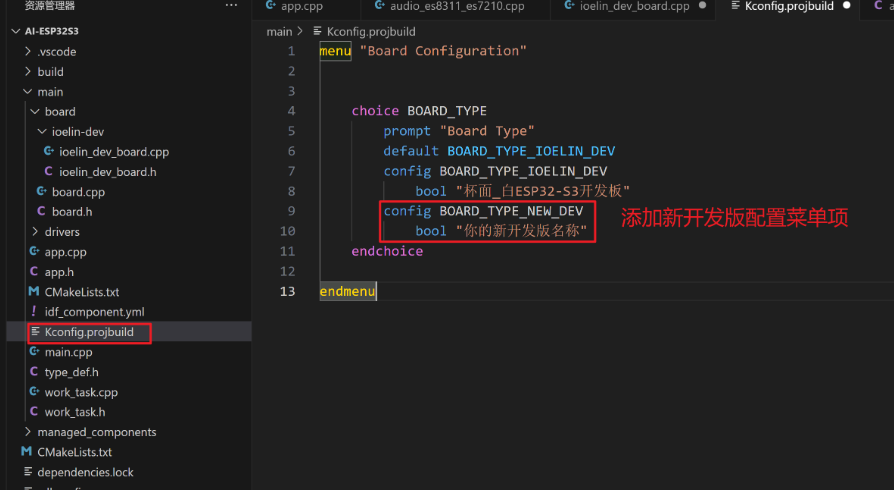Select the Kconfig.projbuild editor tab
This screenshot has height=490, width=894.
click(789, 6)
